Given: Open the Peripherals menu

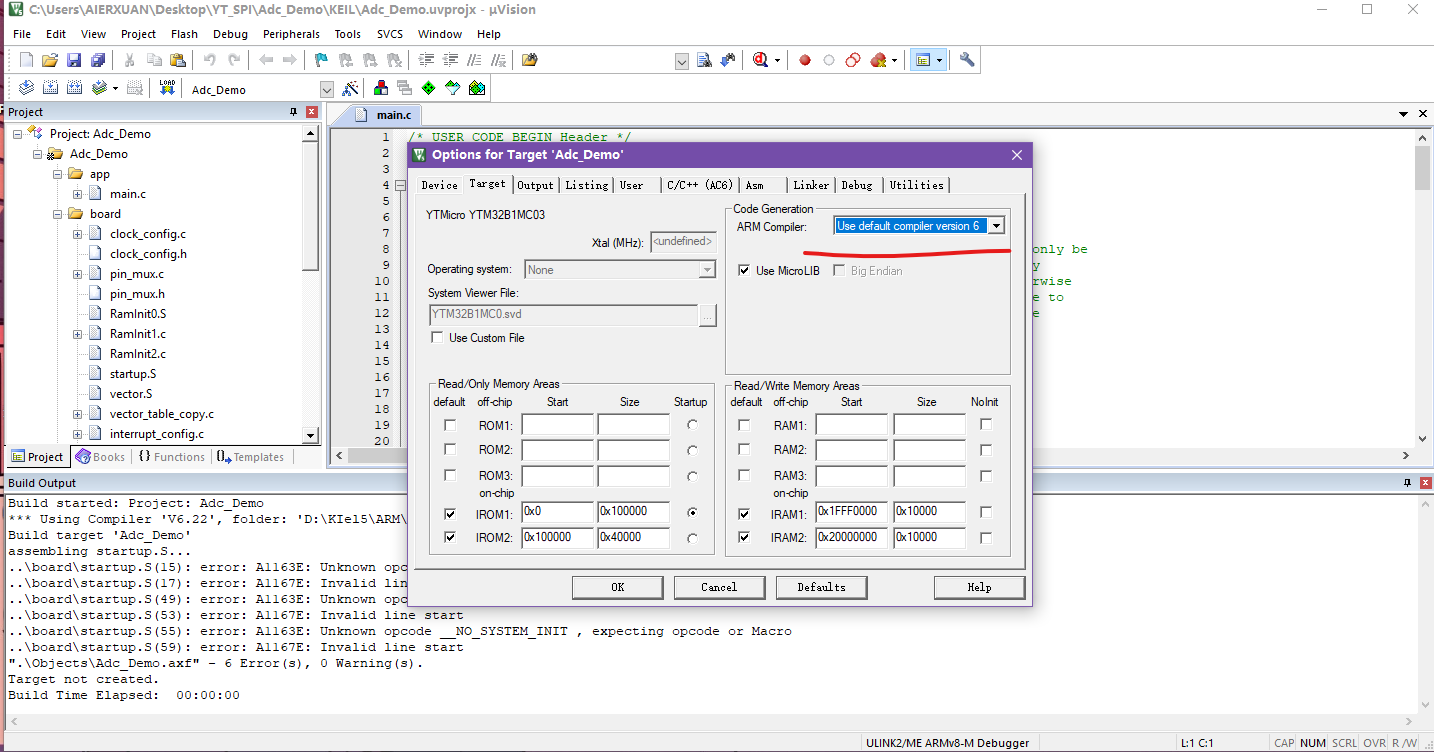Looking at the screenshot, I should point(291,34).
